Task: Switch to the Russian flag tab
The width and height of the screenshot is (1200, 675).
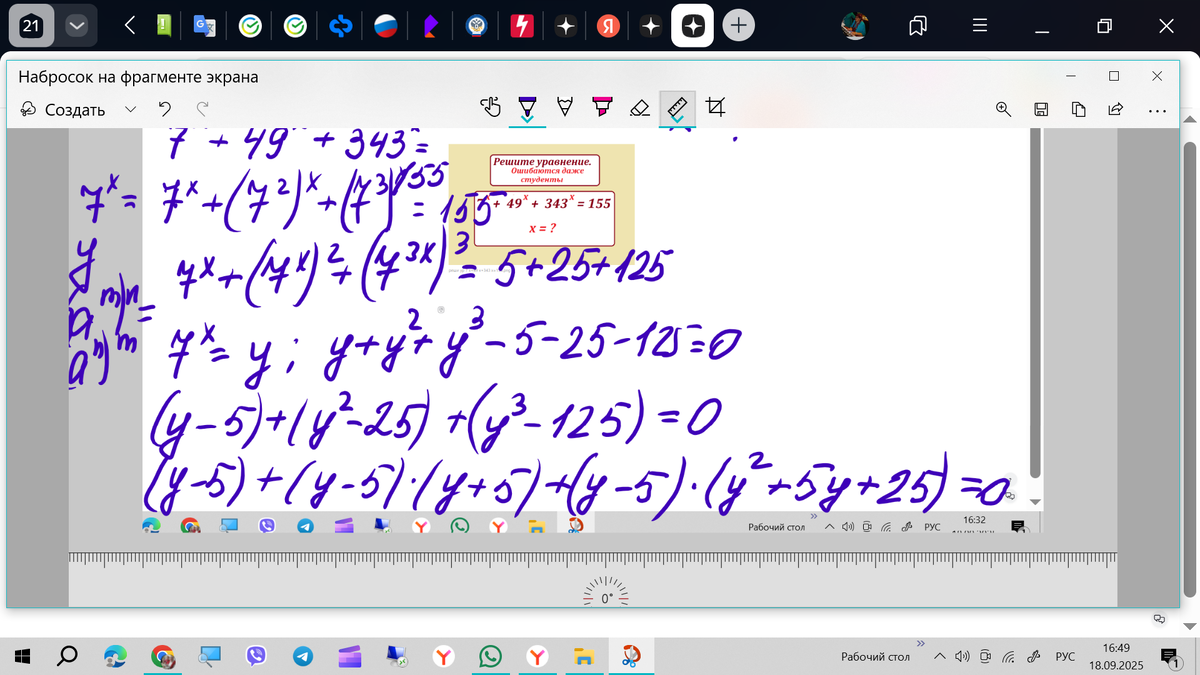Action: 386,27
